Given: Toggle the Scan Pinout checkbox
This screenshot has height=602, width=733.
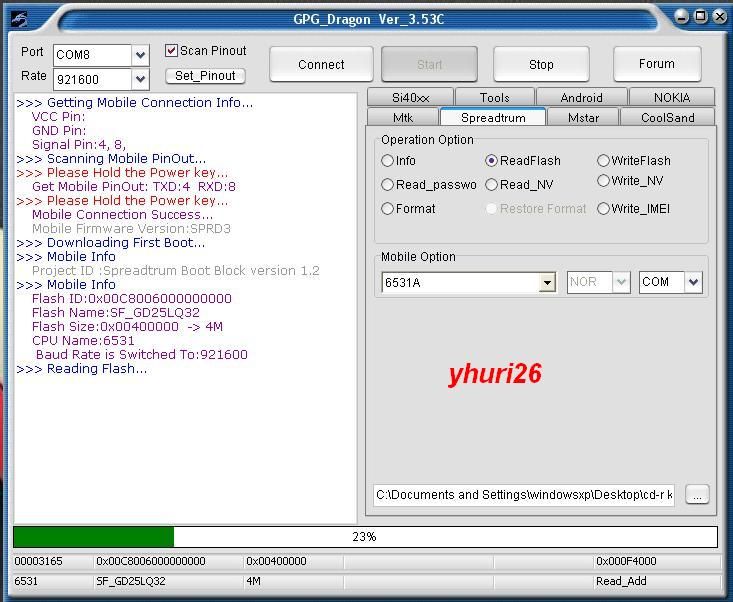Looking at the screenshot, I should [171, 51].
